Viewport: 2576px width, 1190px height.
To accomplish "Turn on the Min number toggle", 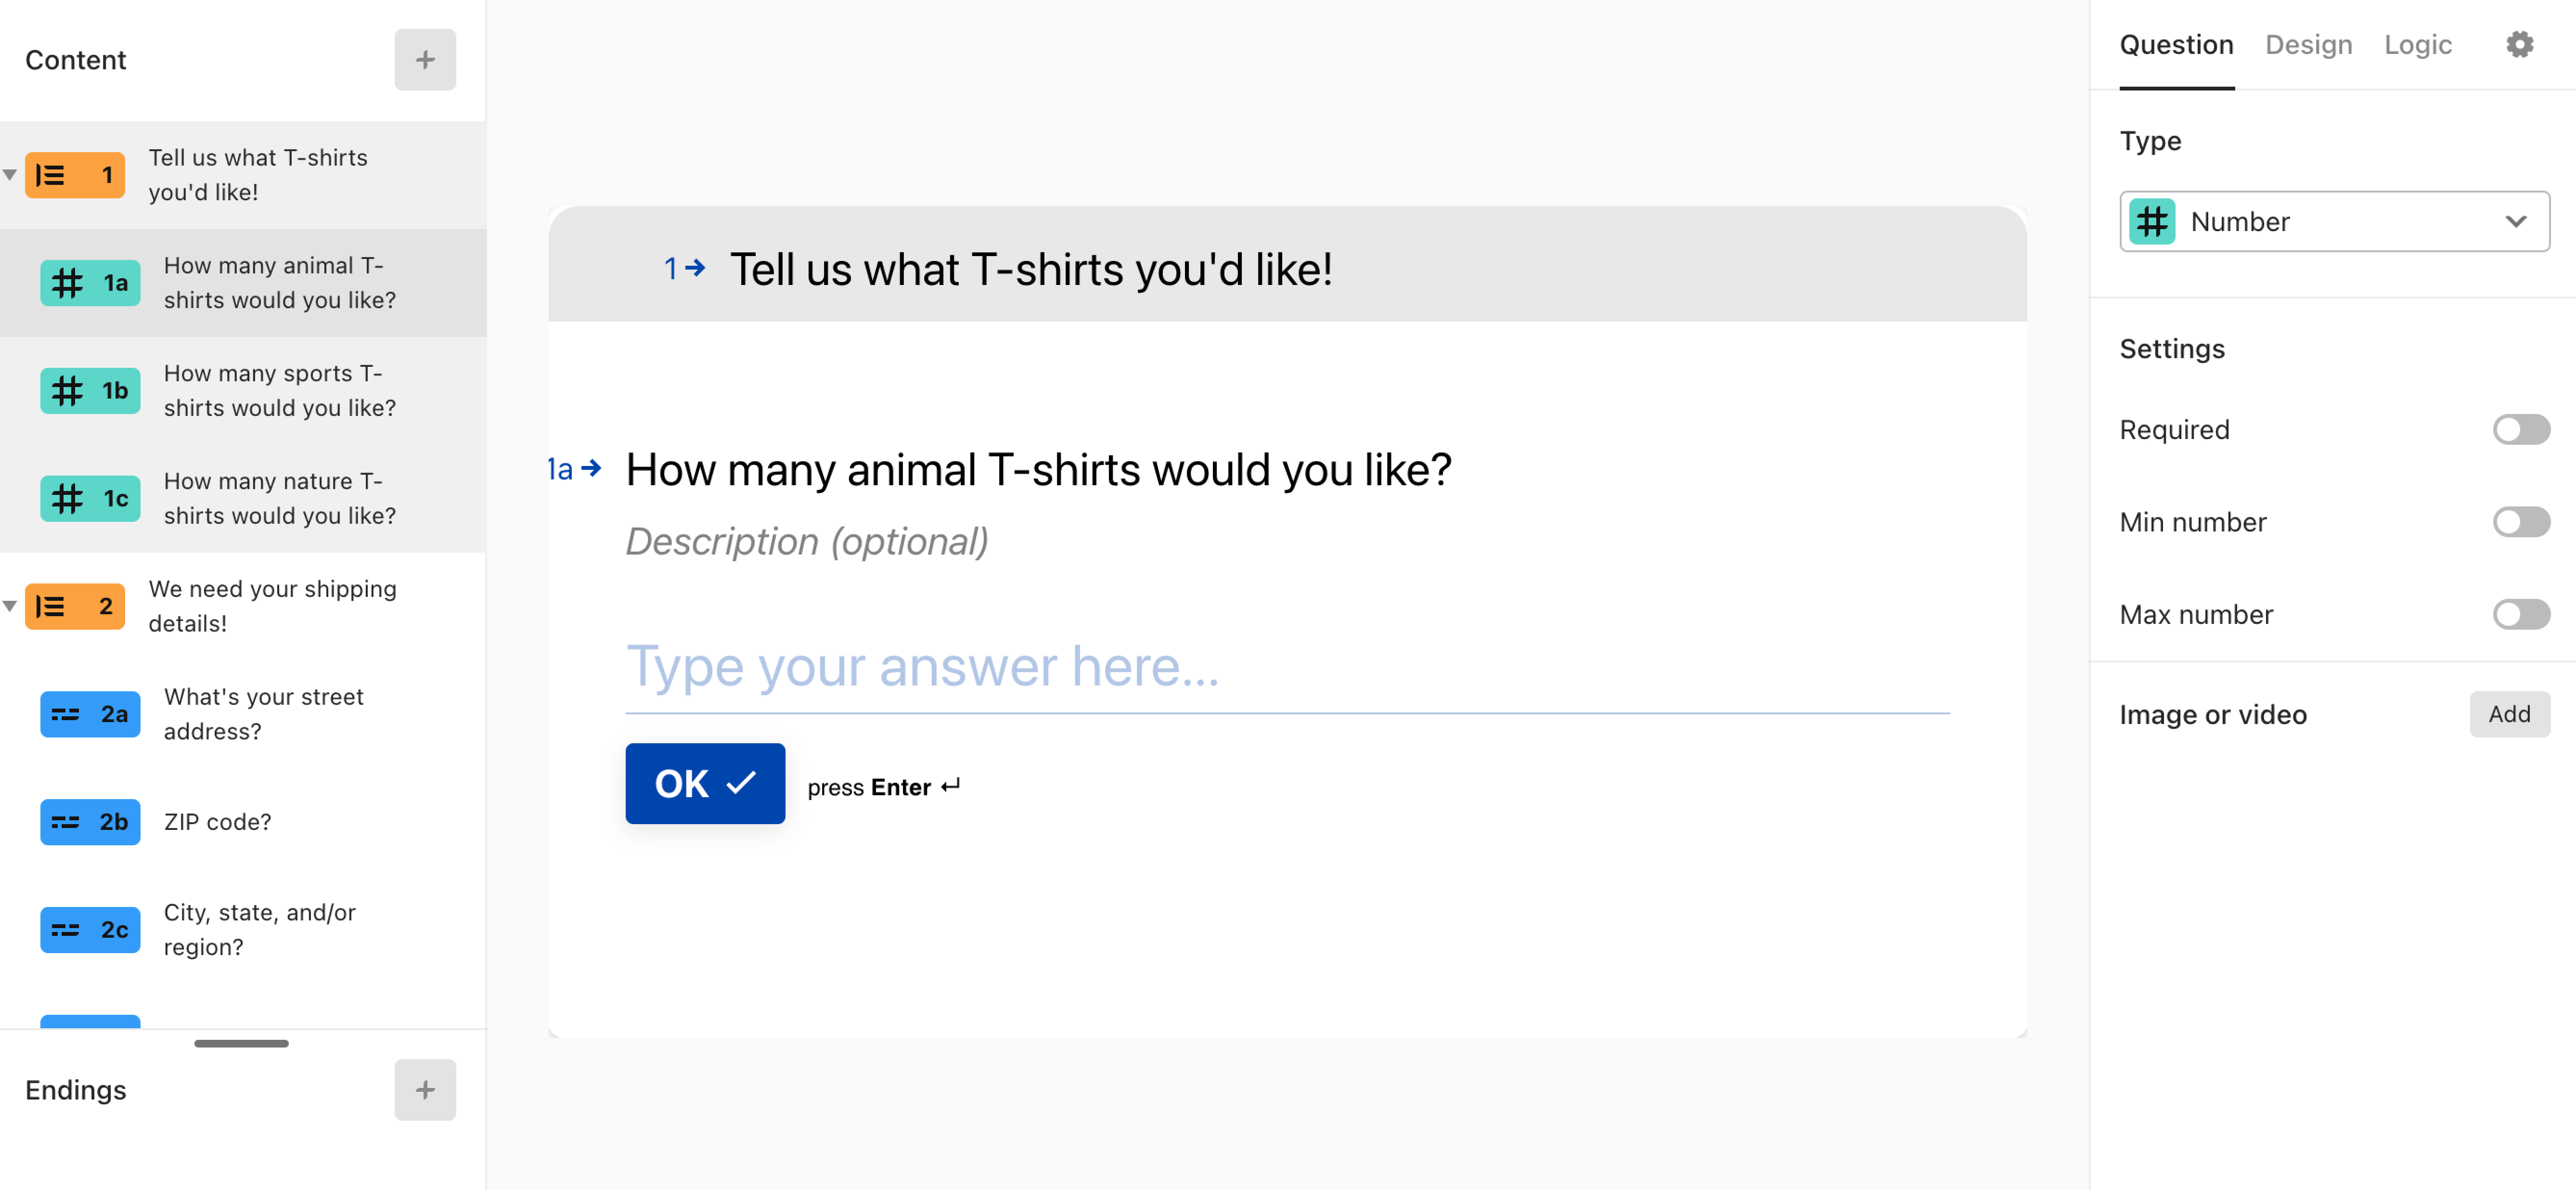I will [x=2520, y=522].
